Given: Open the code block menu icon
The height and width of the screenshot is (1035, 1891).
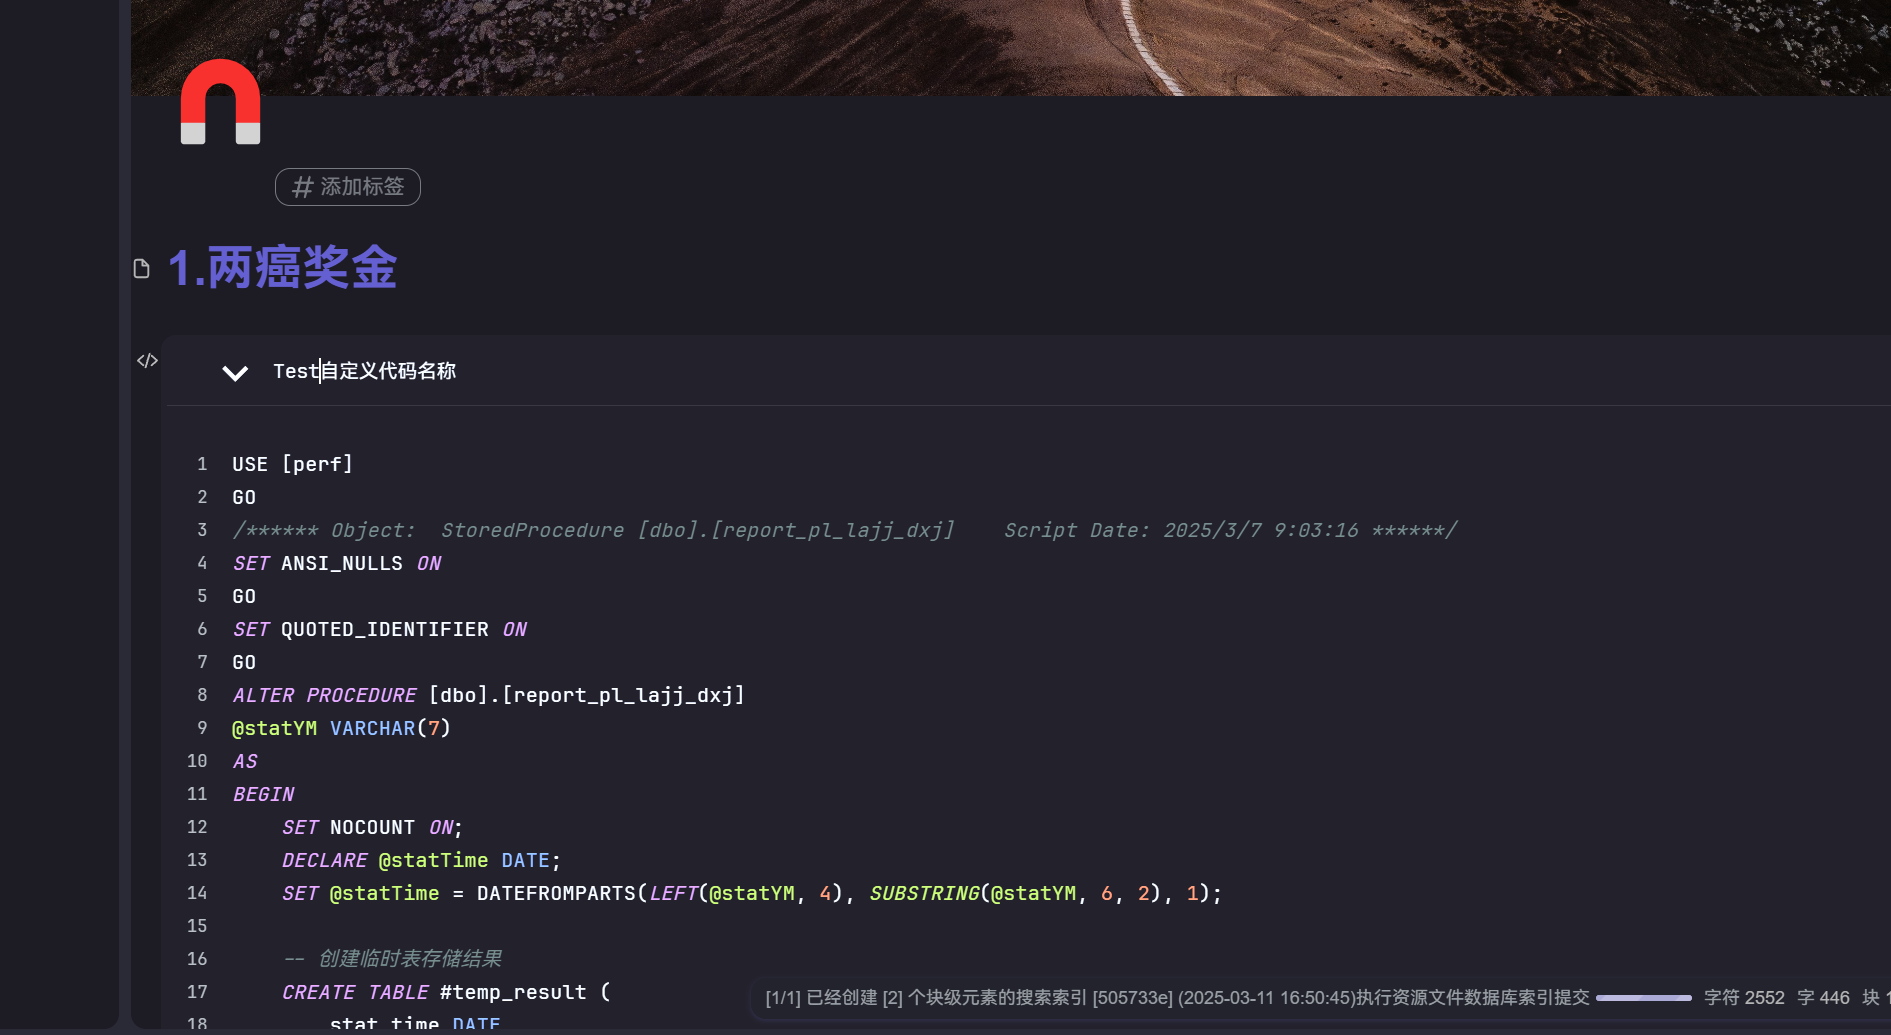Looking at the screenshot, I should click(147, 361).
